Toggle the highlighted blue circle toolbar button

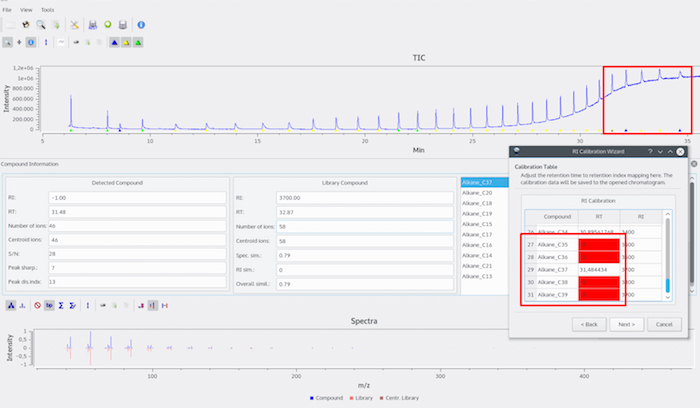tap(32, 43)
